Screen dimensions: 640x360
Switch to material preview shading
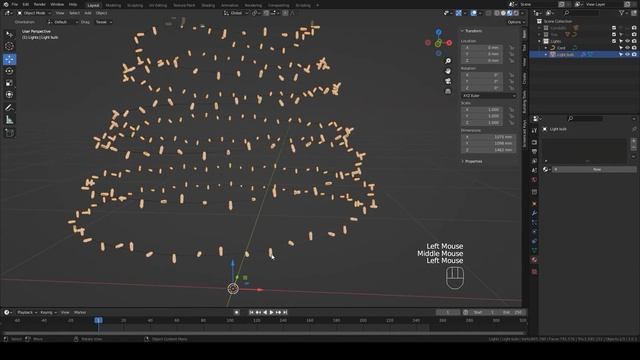(x=509, y=13)
